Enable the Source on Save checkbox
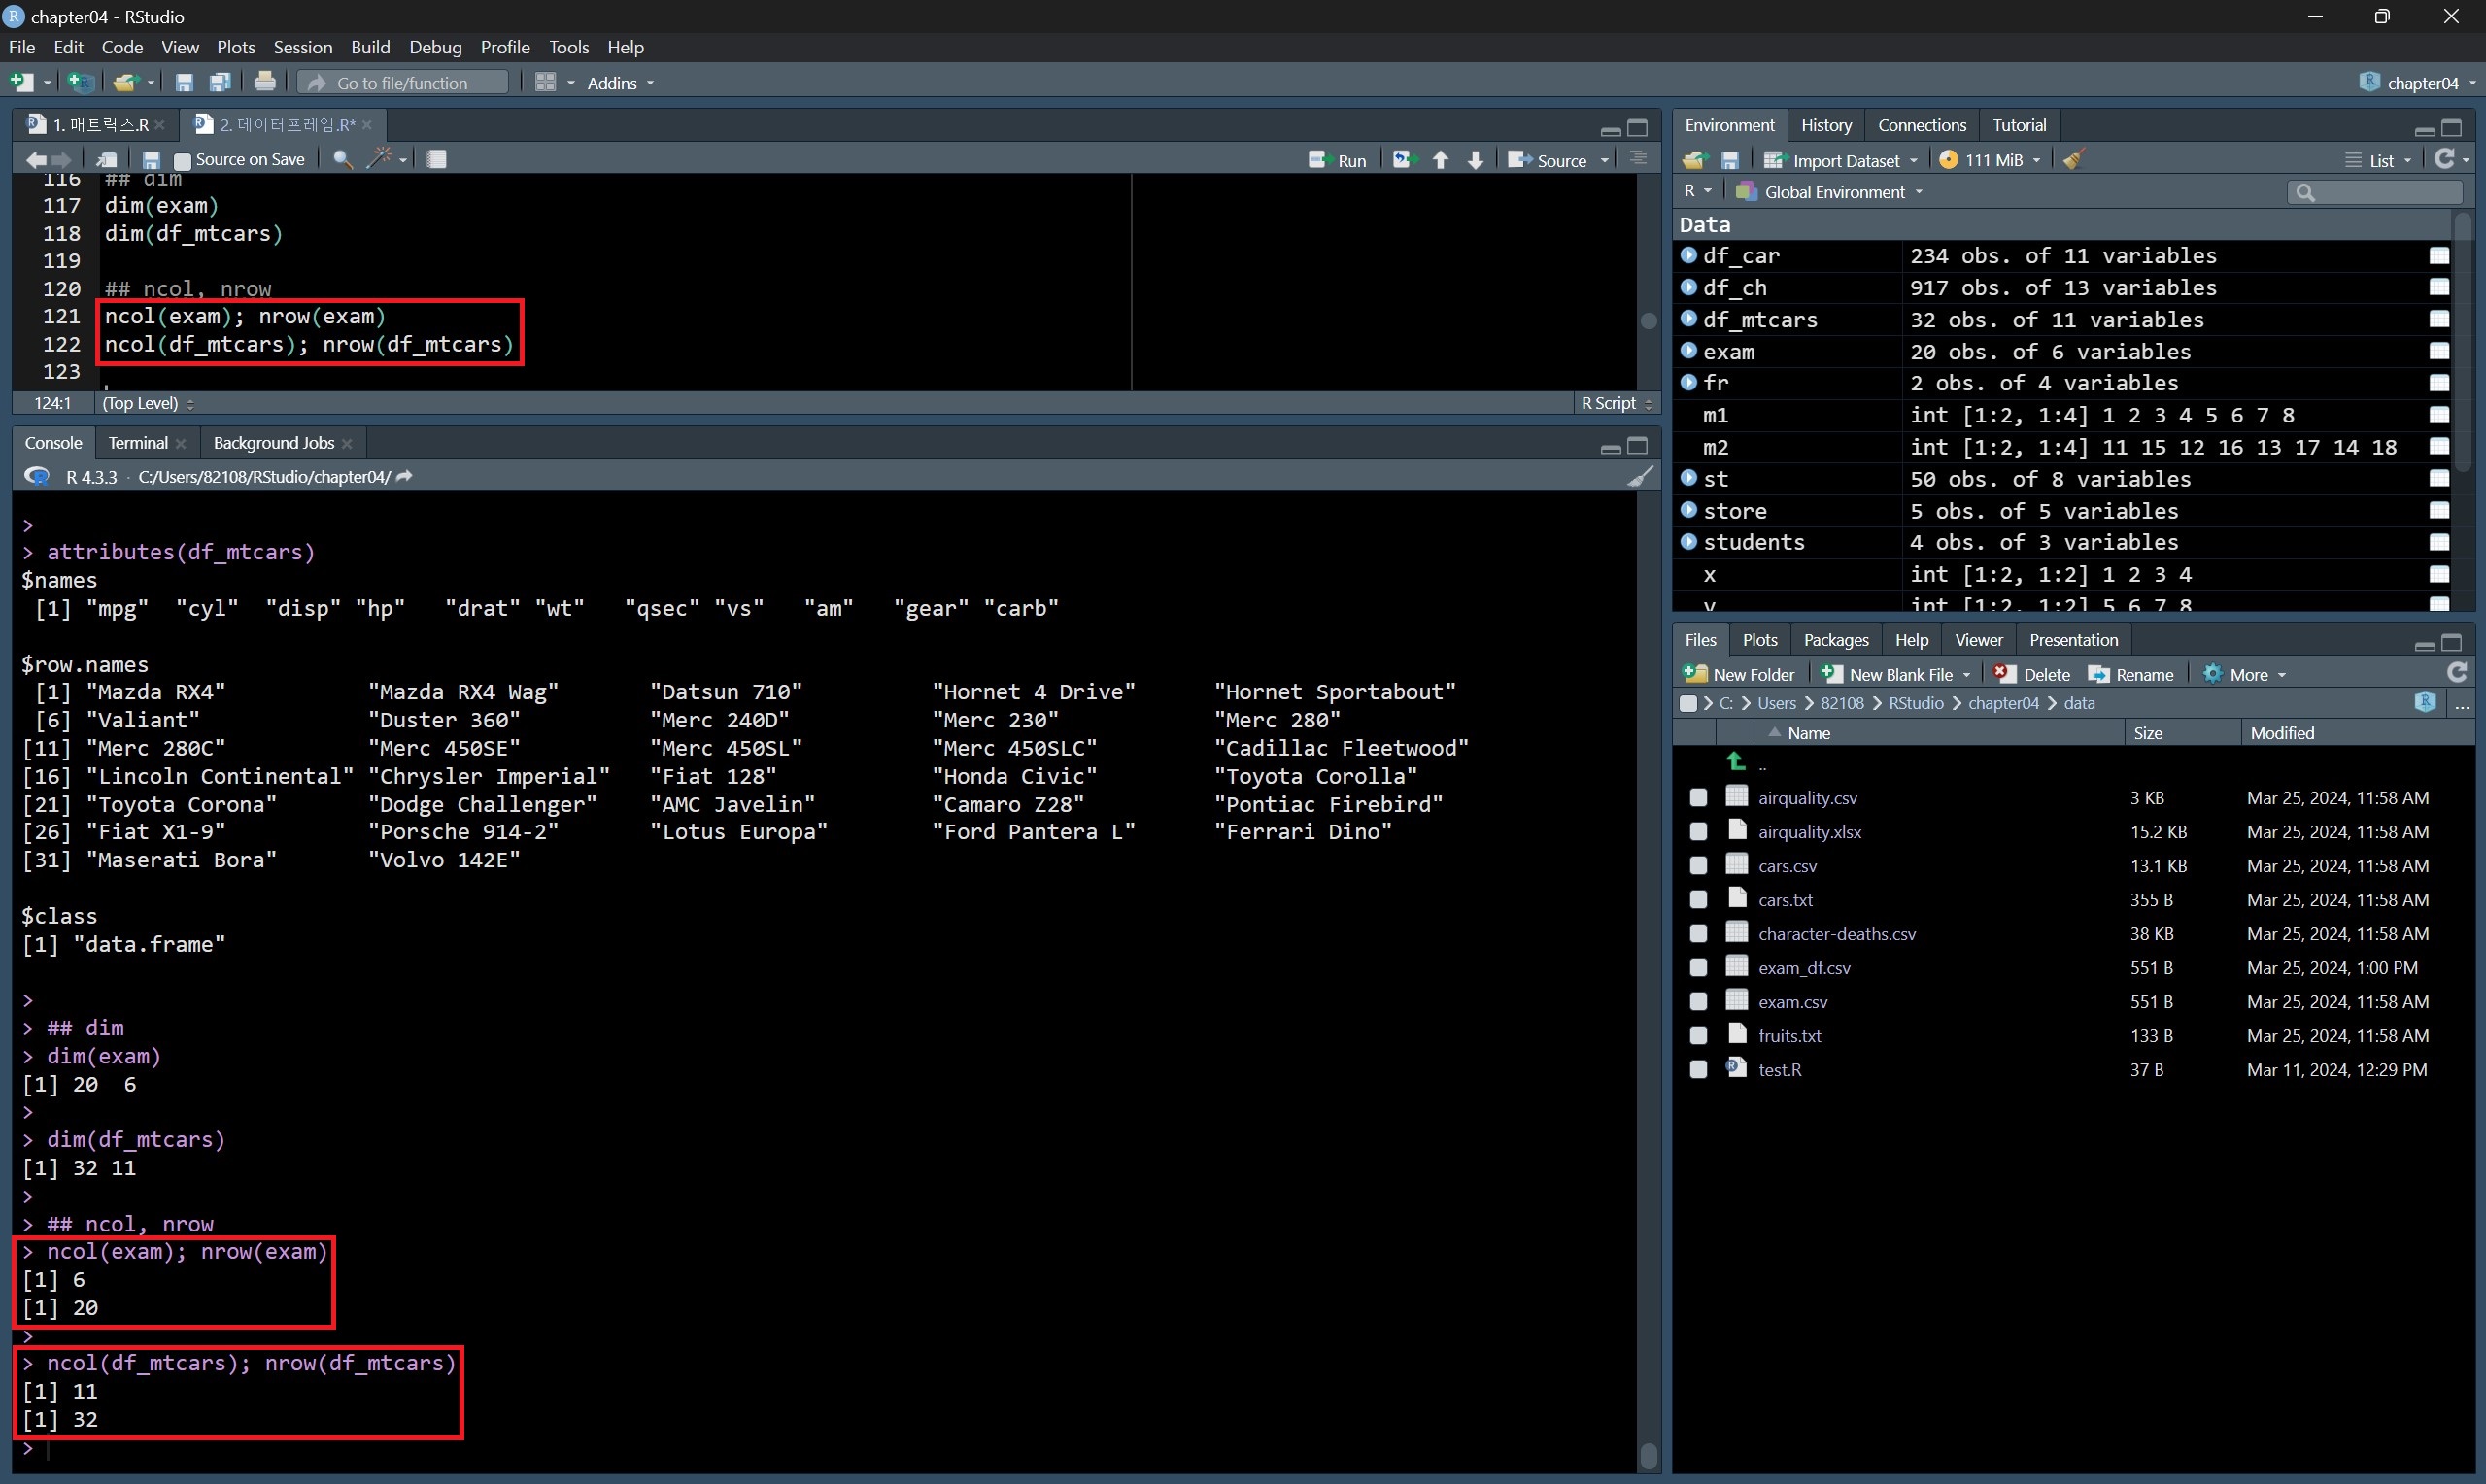The image size is (2486, 1484). [x=183, y=160]
